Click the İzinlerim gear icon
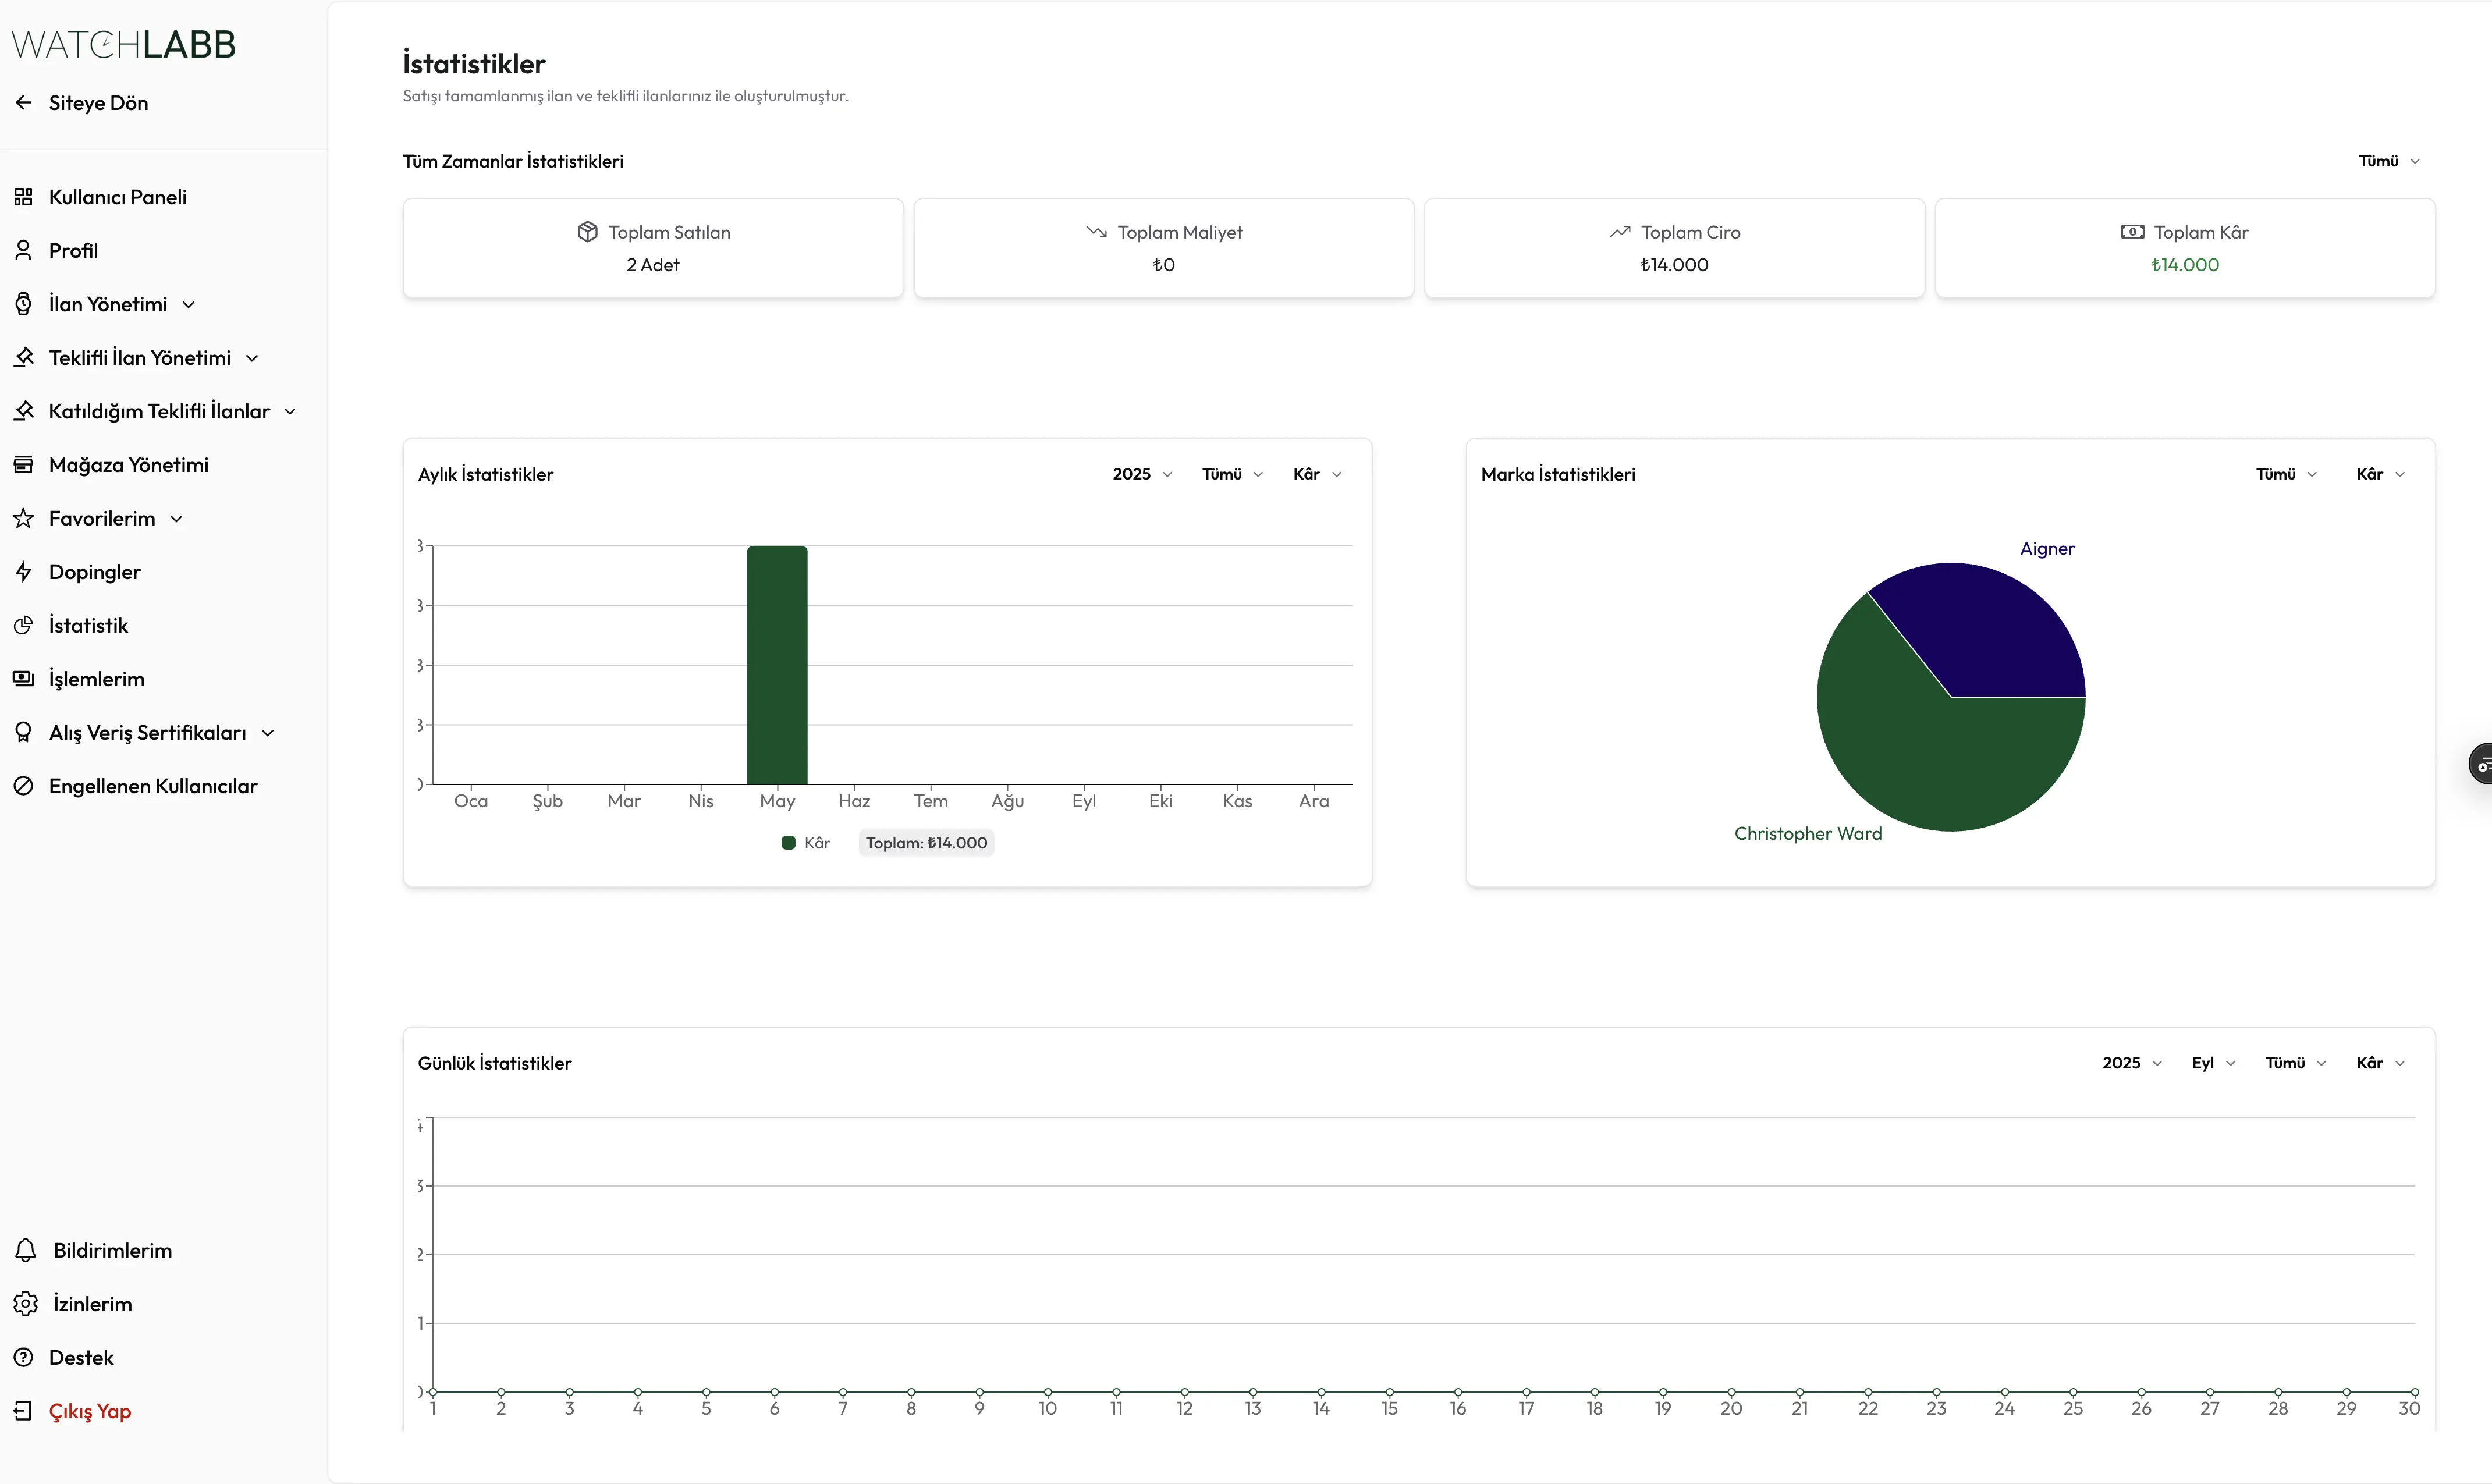The image size is (2492, 1484). 26,1304
